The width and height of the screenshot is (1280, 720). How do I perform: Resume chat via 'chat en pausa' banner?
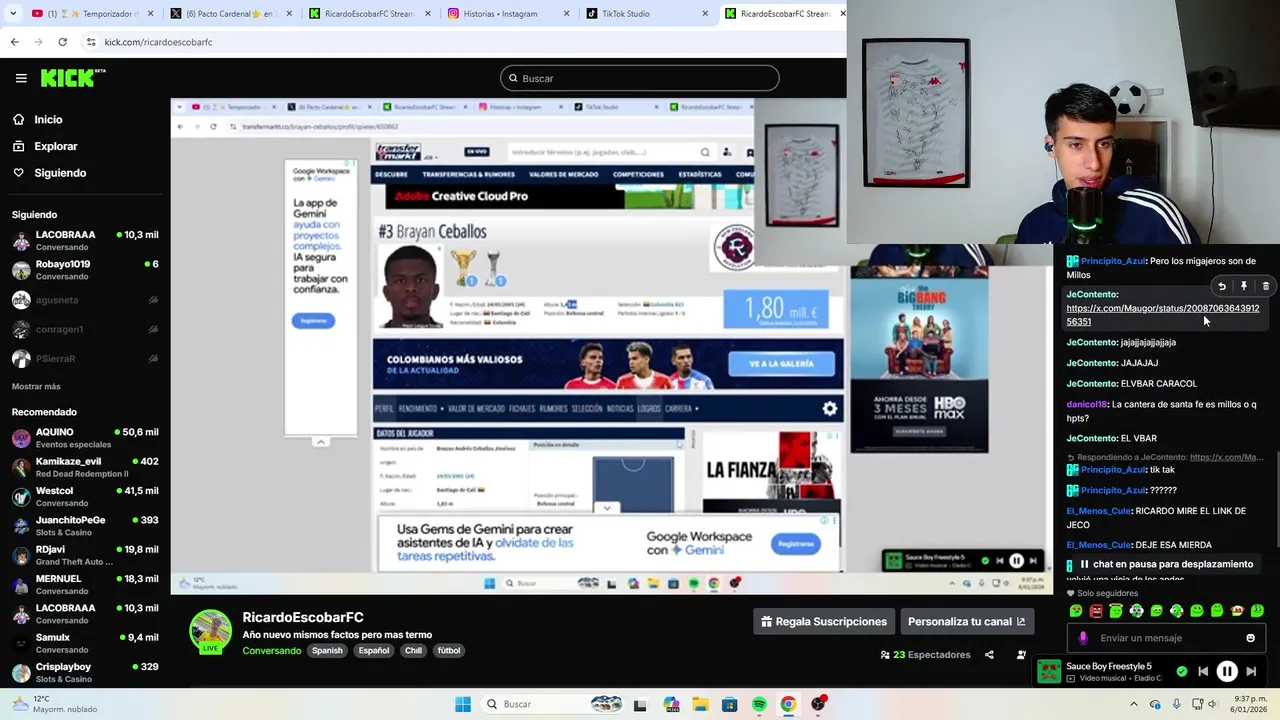1166,564
